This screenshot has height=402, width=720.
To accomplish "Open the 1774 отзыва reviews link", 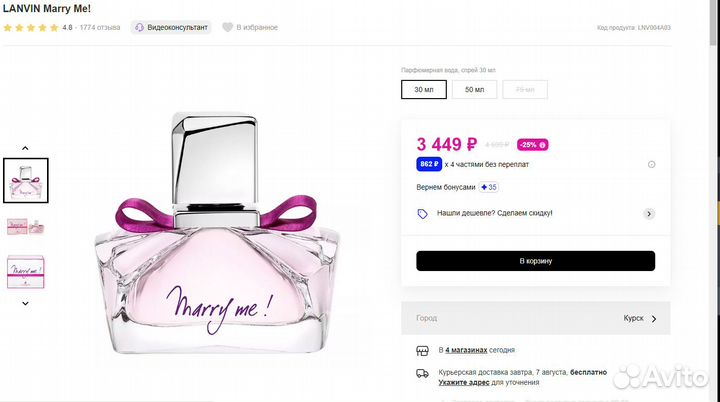I will (100, 27).
